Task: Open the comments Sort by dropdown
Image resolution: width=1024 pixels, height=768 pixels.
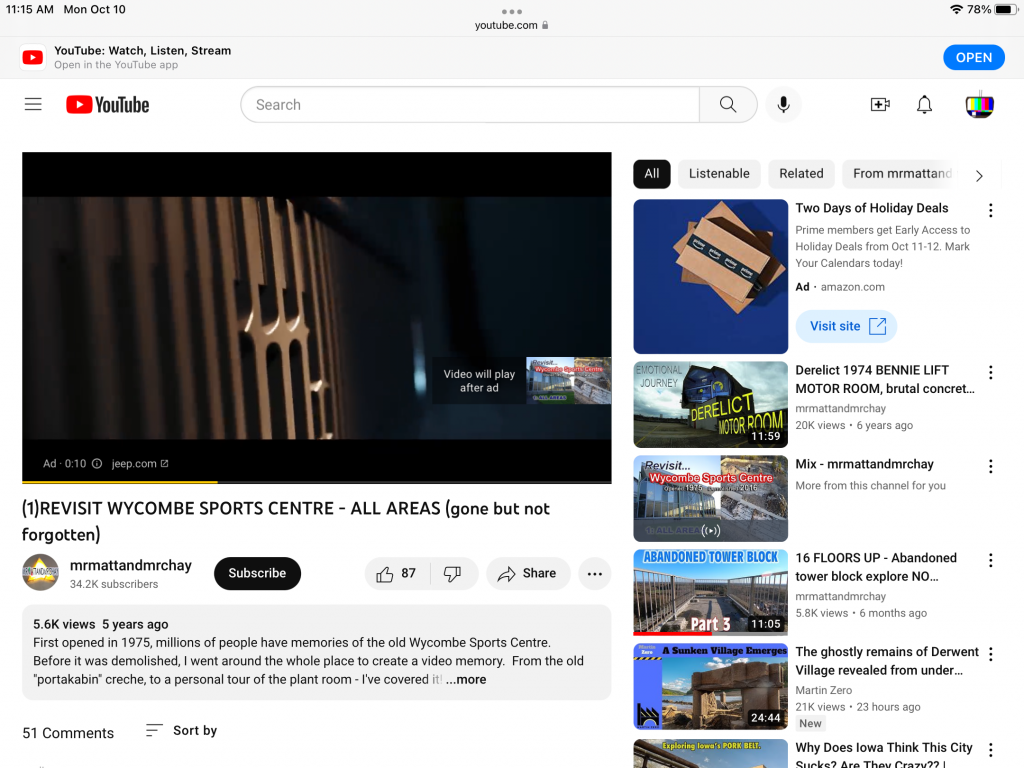Action: [181, 731]
